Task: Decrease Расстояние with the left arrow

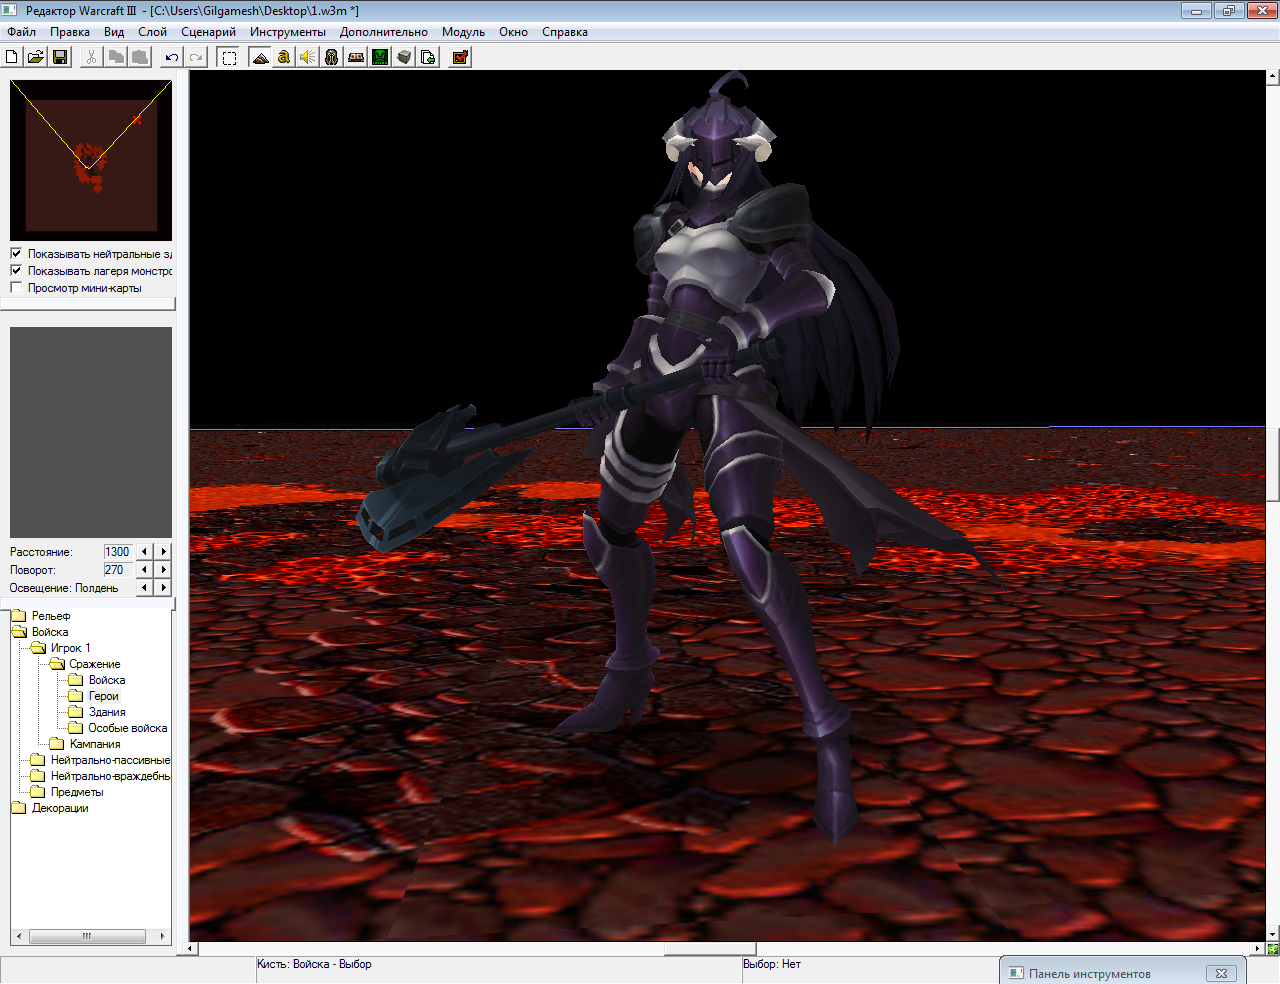Action: pos(145,551)
